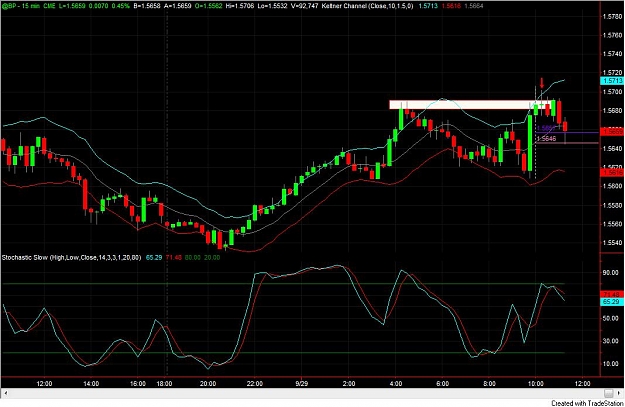This screenshot has height=407, width=625.
Task: Click the 1.5780 price axis label
Action: coord(612,16)
